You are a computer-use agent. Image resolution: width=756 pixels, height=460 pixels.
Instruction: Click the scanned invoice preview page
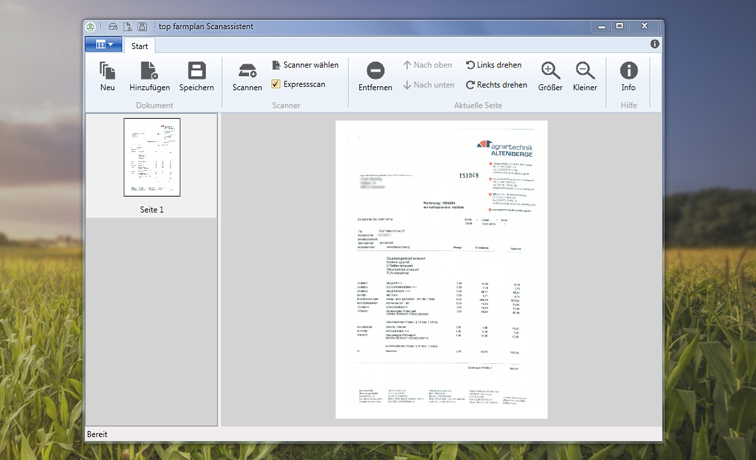[441, 269]
